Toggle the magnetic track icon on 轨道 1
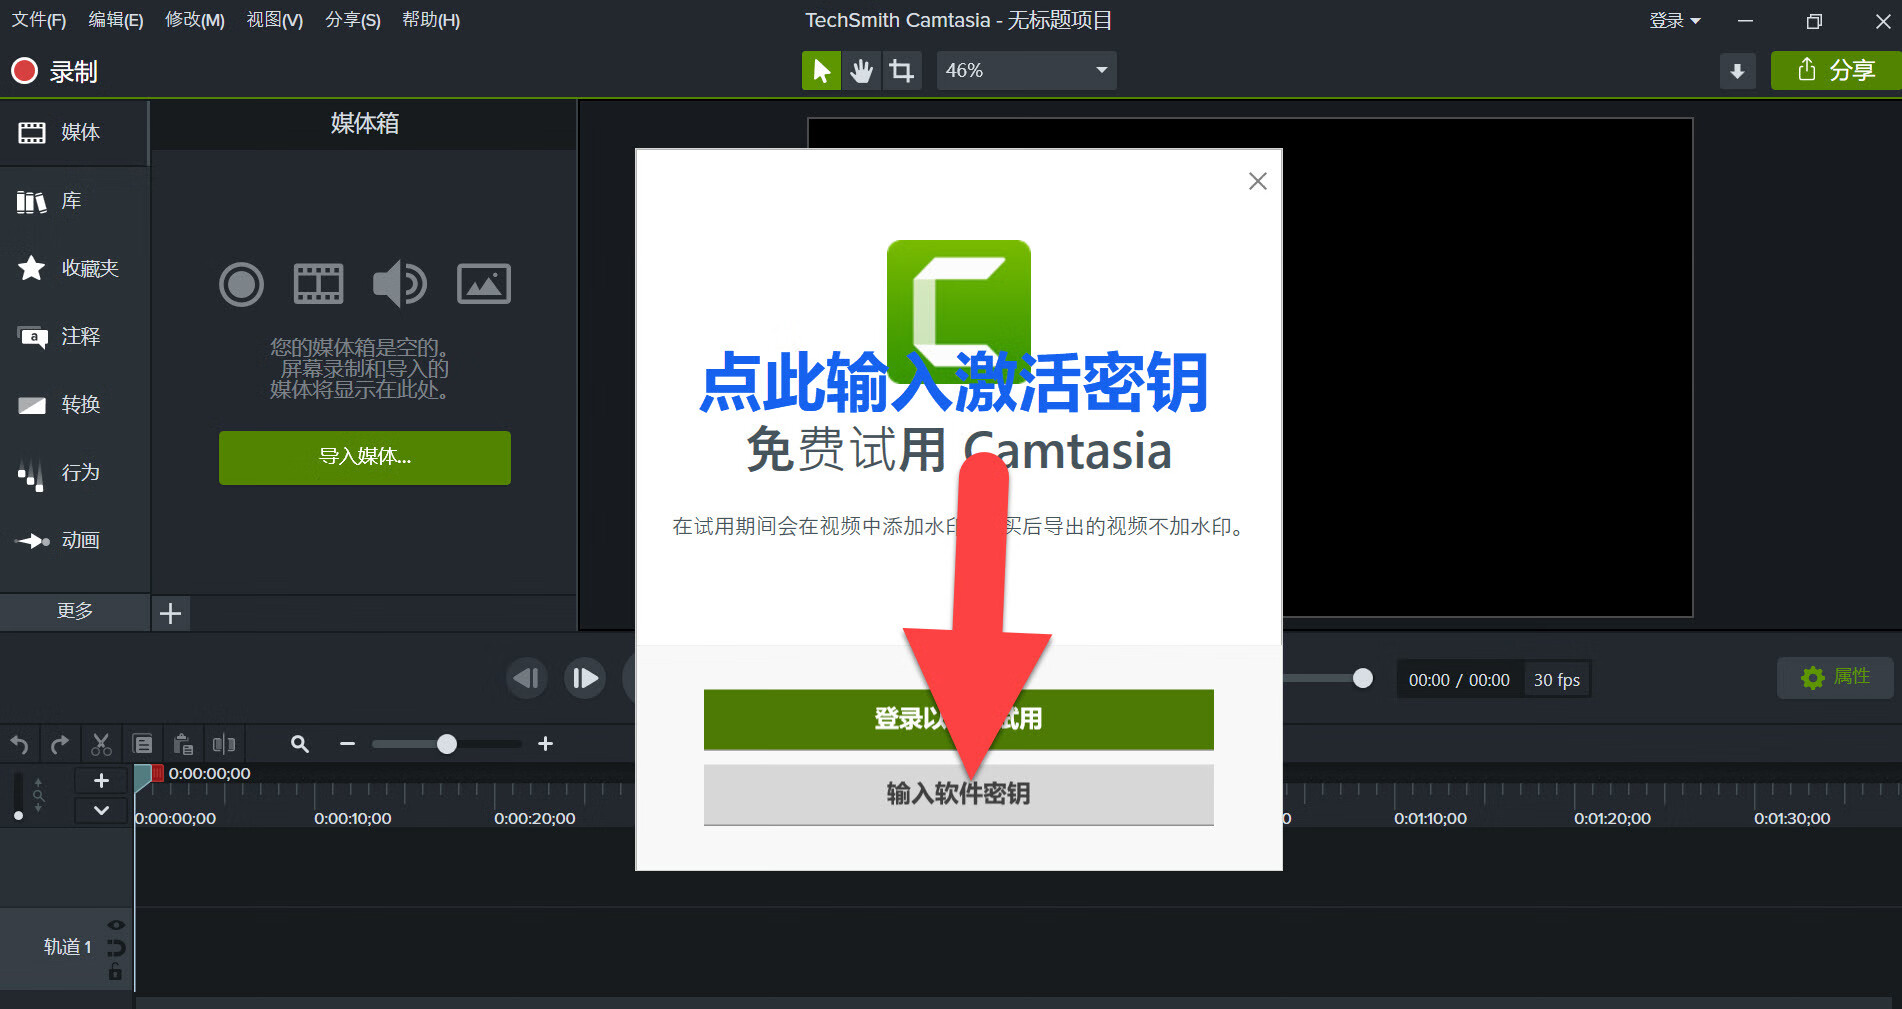 (x=116, y=948)
